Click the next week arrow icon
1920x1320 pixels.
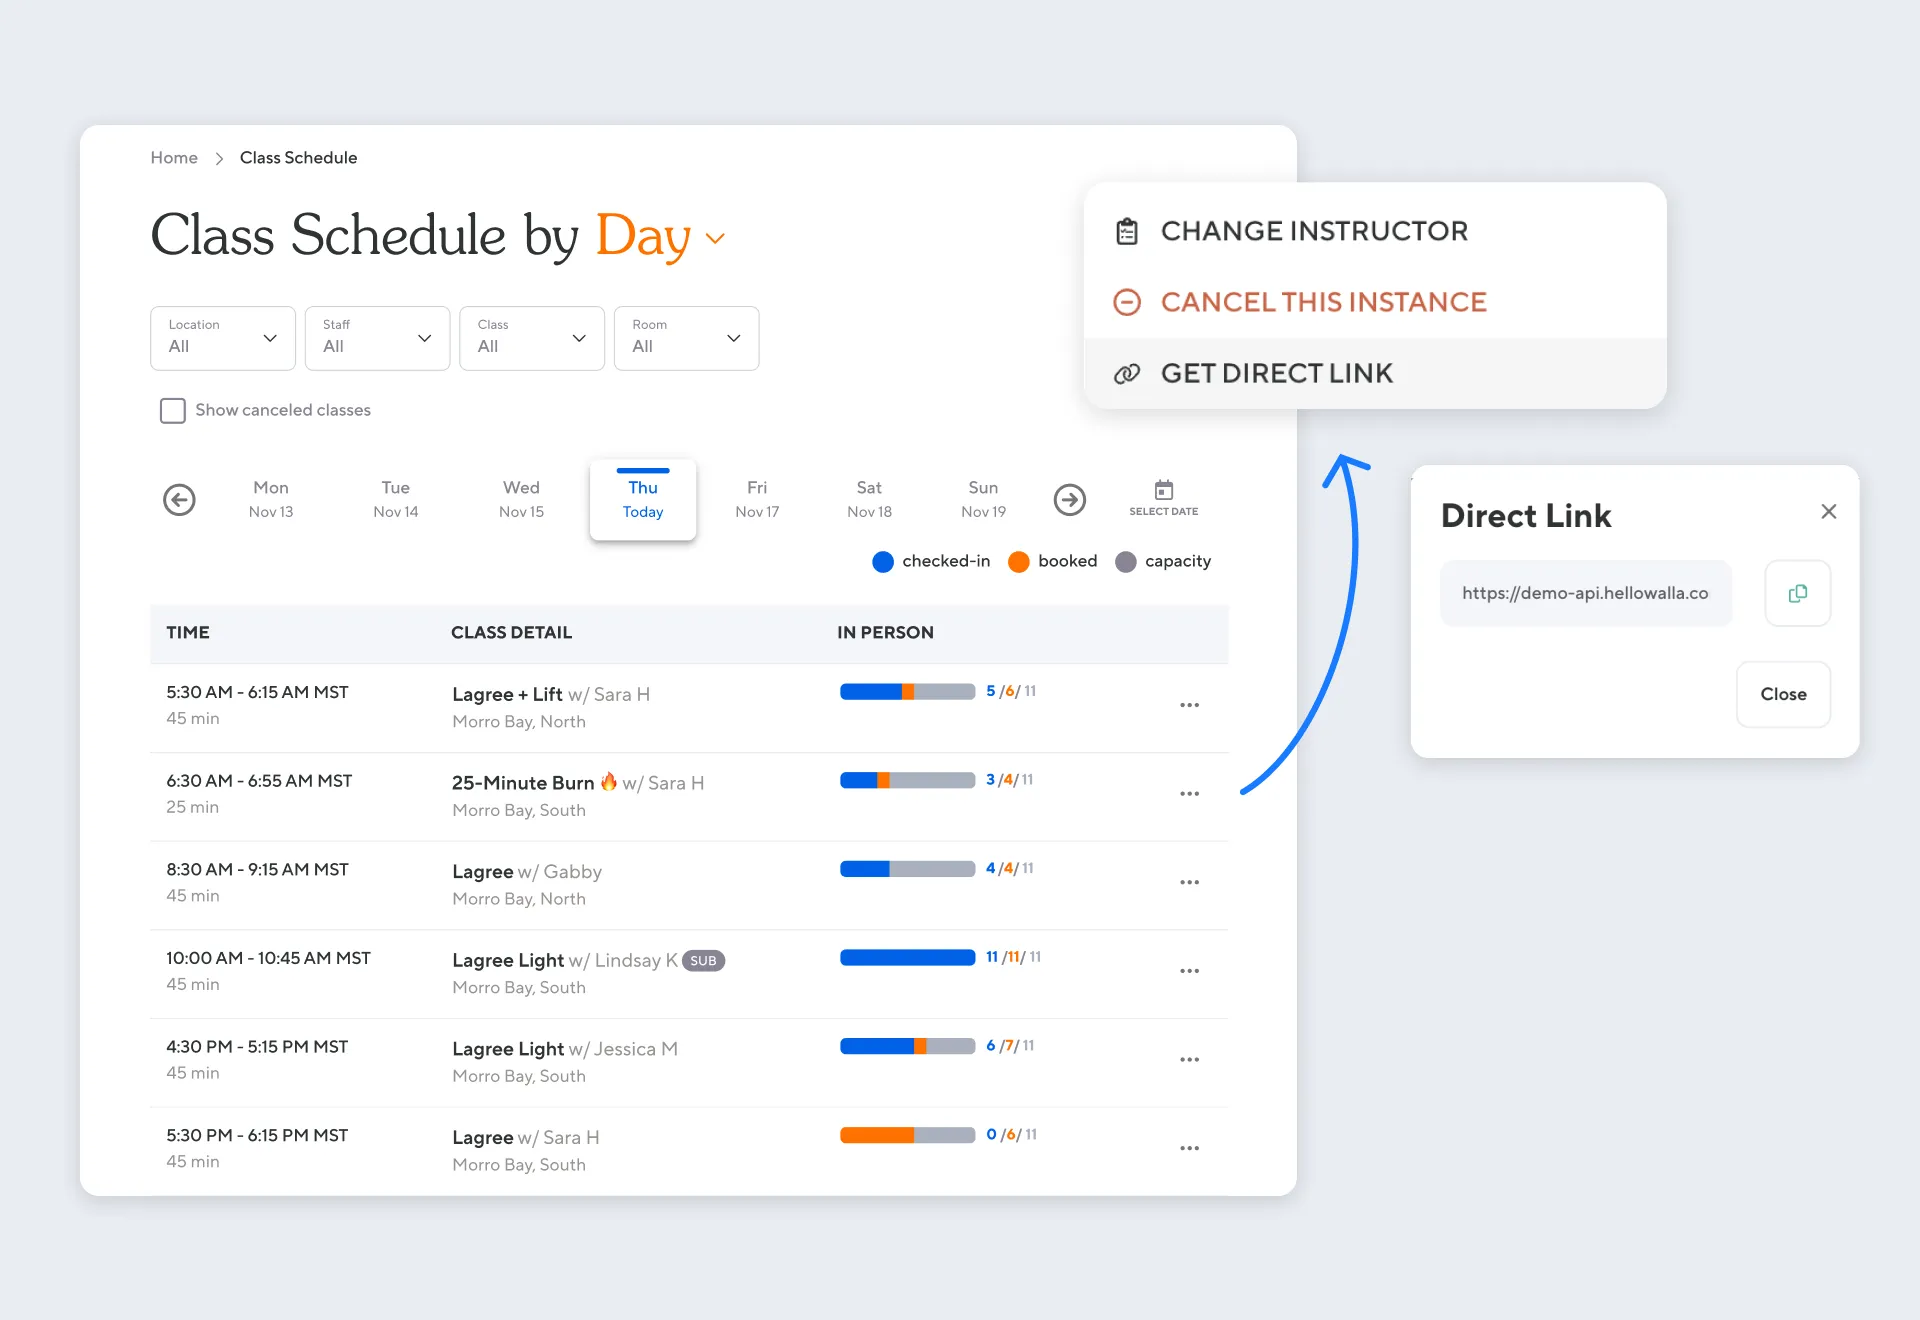pos(1069,499)
